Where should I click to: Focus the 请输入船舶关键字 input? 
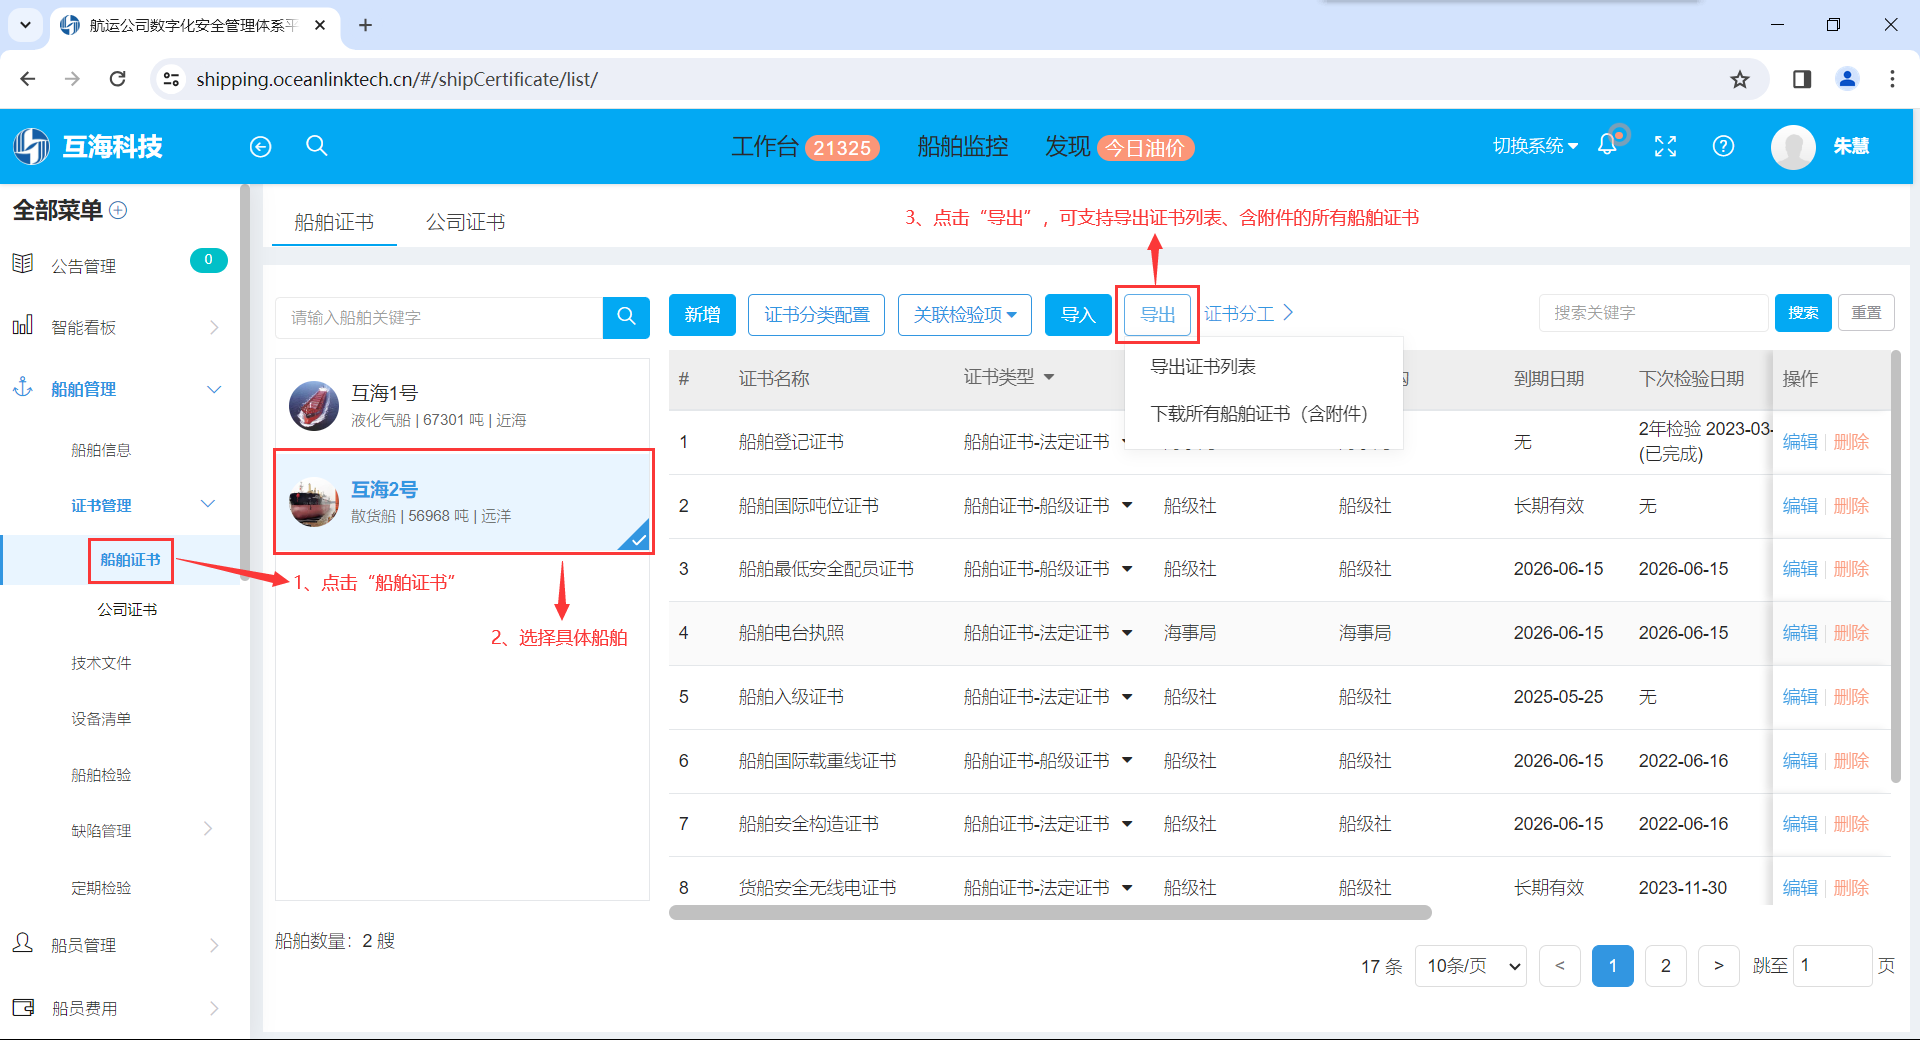click(439, 317)
